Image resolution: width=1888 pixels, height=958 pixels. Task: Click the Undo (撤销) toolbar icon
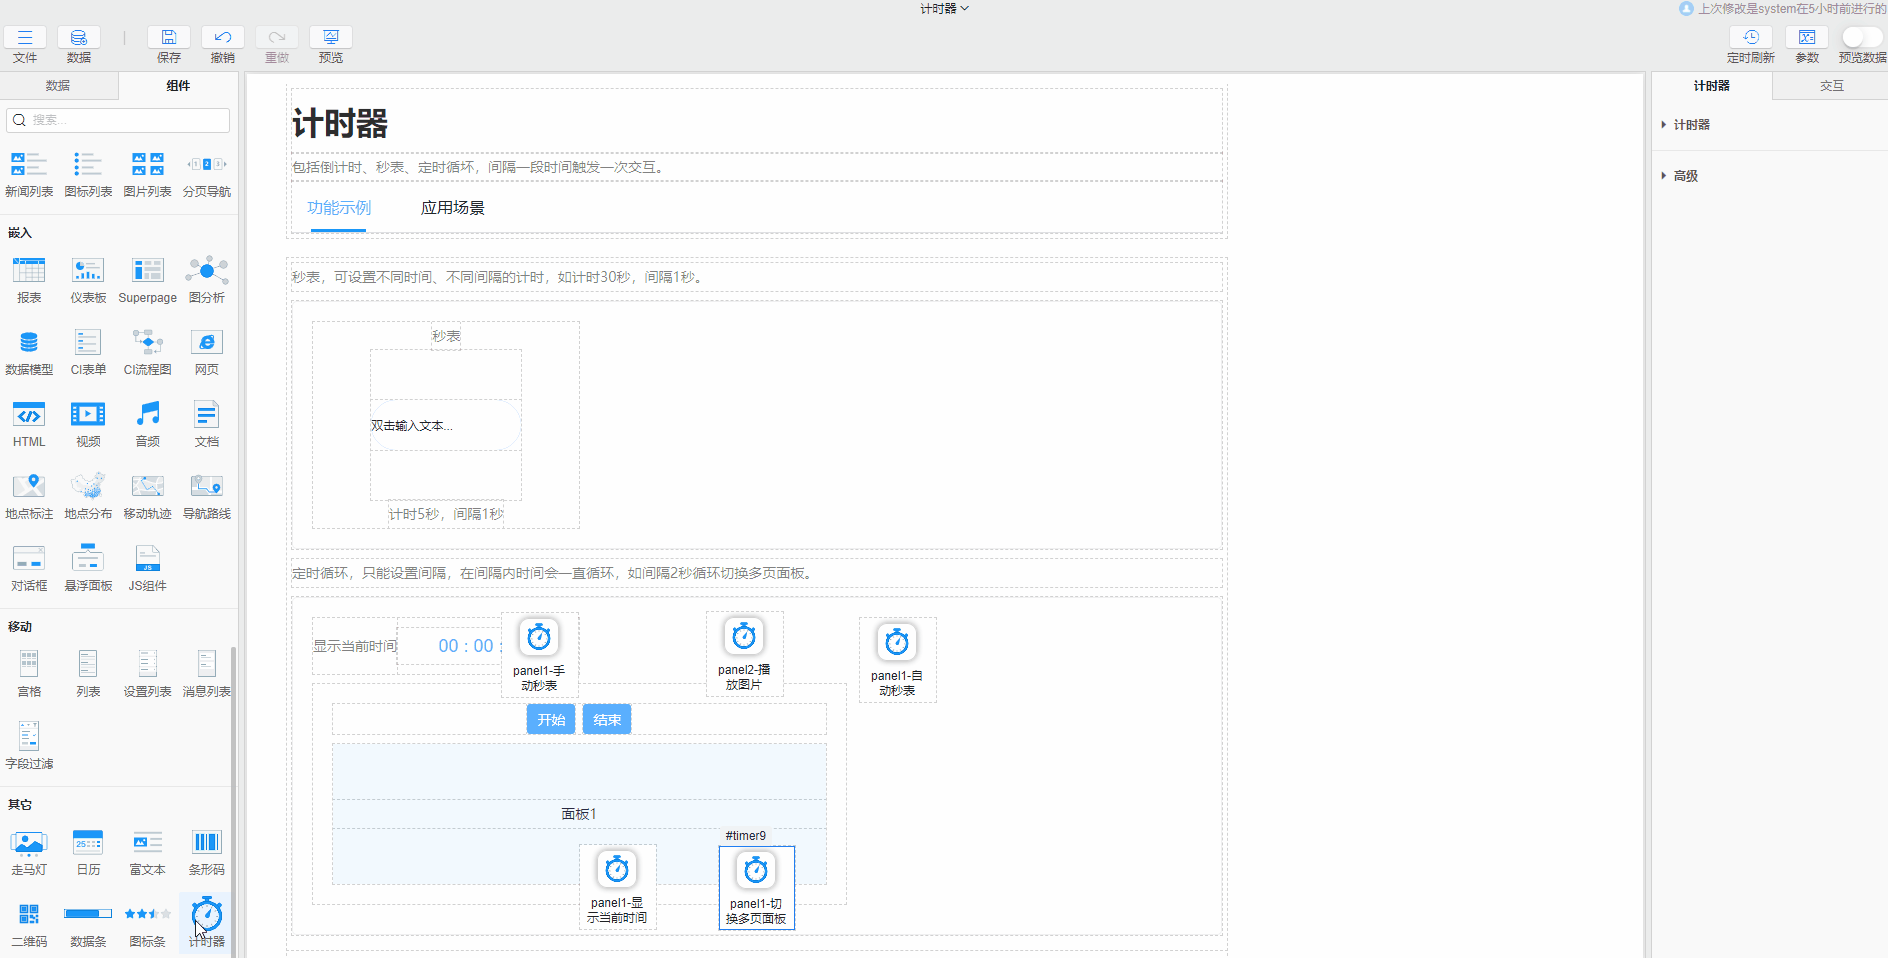[222, 38]
